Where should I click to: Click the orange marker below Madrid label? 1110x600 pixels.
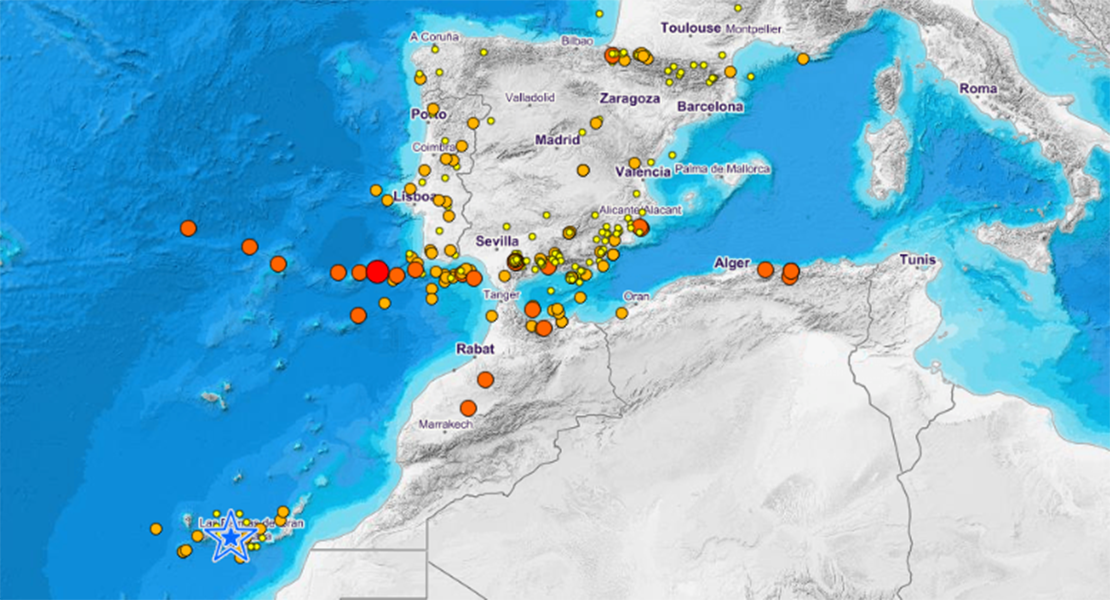[583, 170]
